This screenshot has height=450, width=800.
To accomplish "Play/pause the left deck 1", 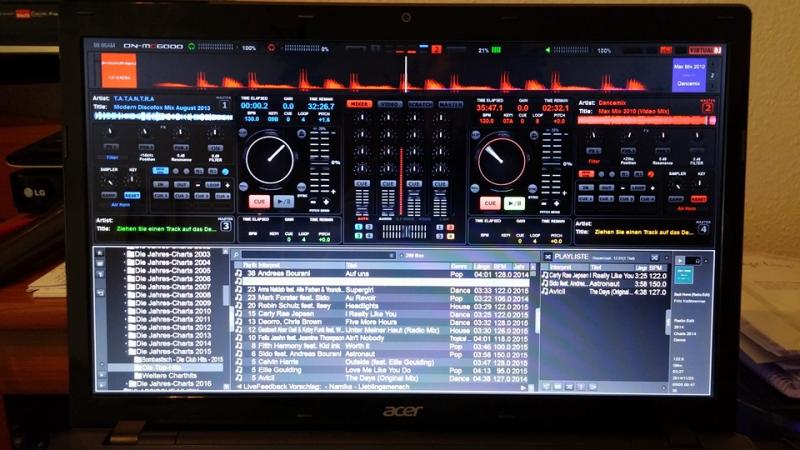I will pos(283,202).
